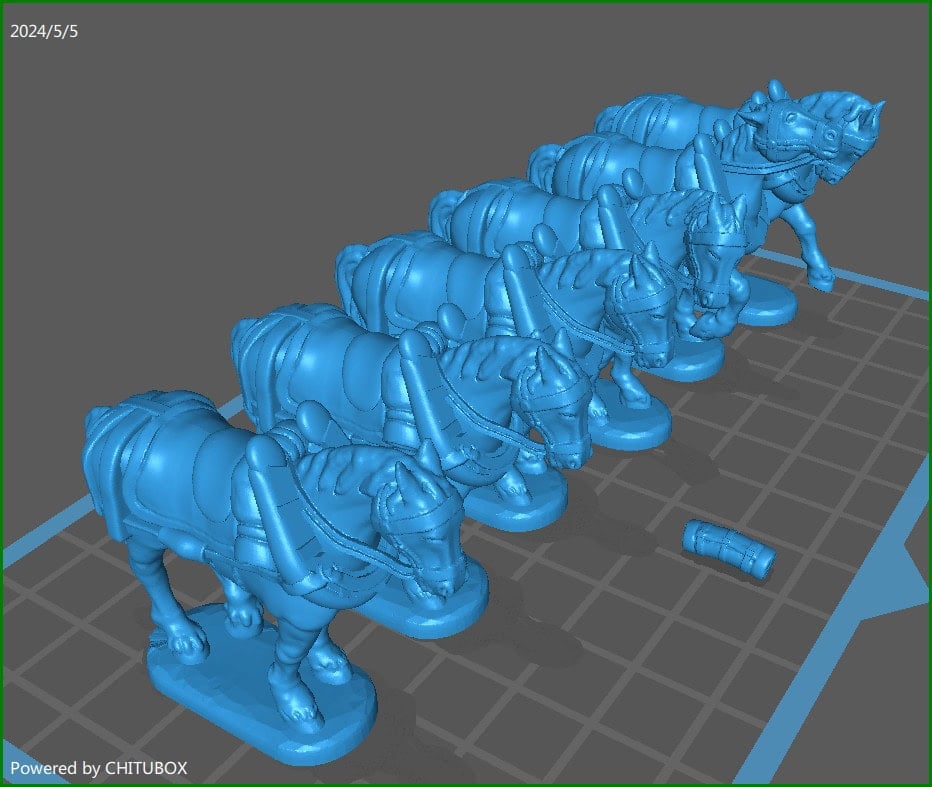Click the "Powered by CHITUBOX" text
The width and height of the screenshot is (932, 787).
pos(99,768)
